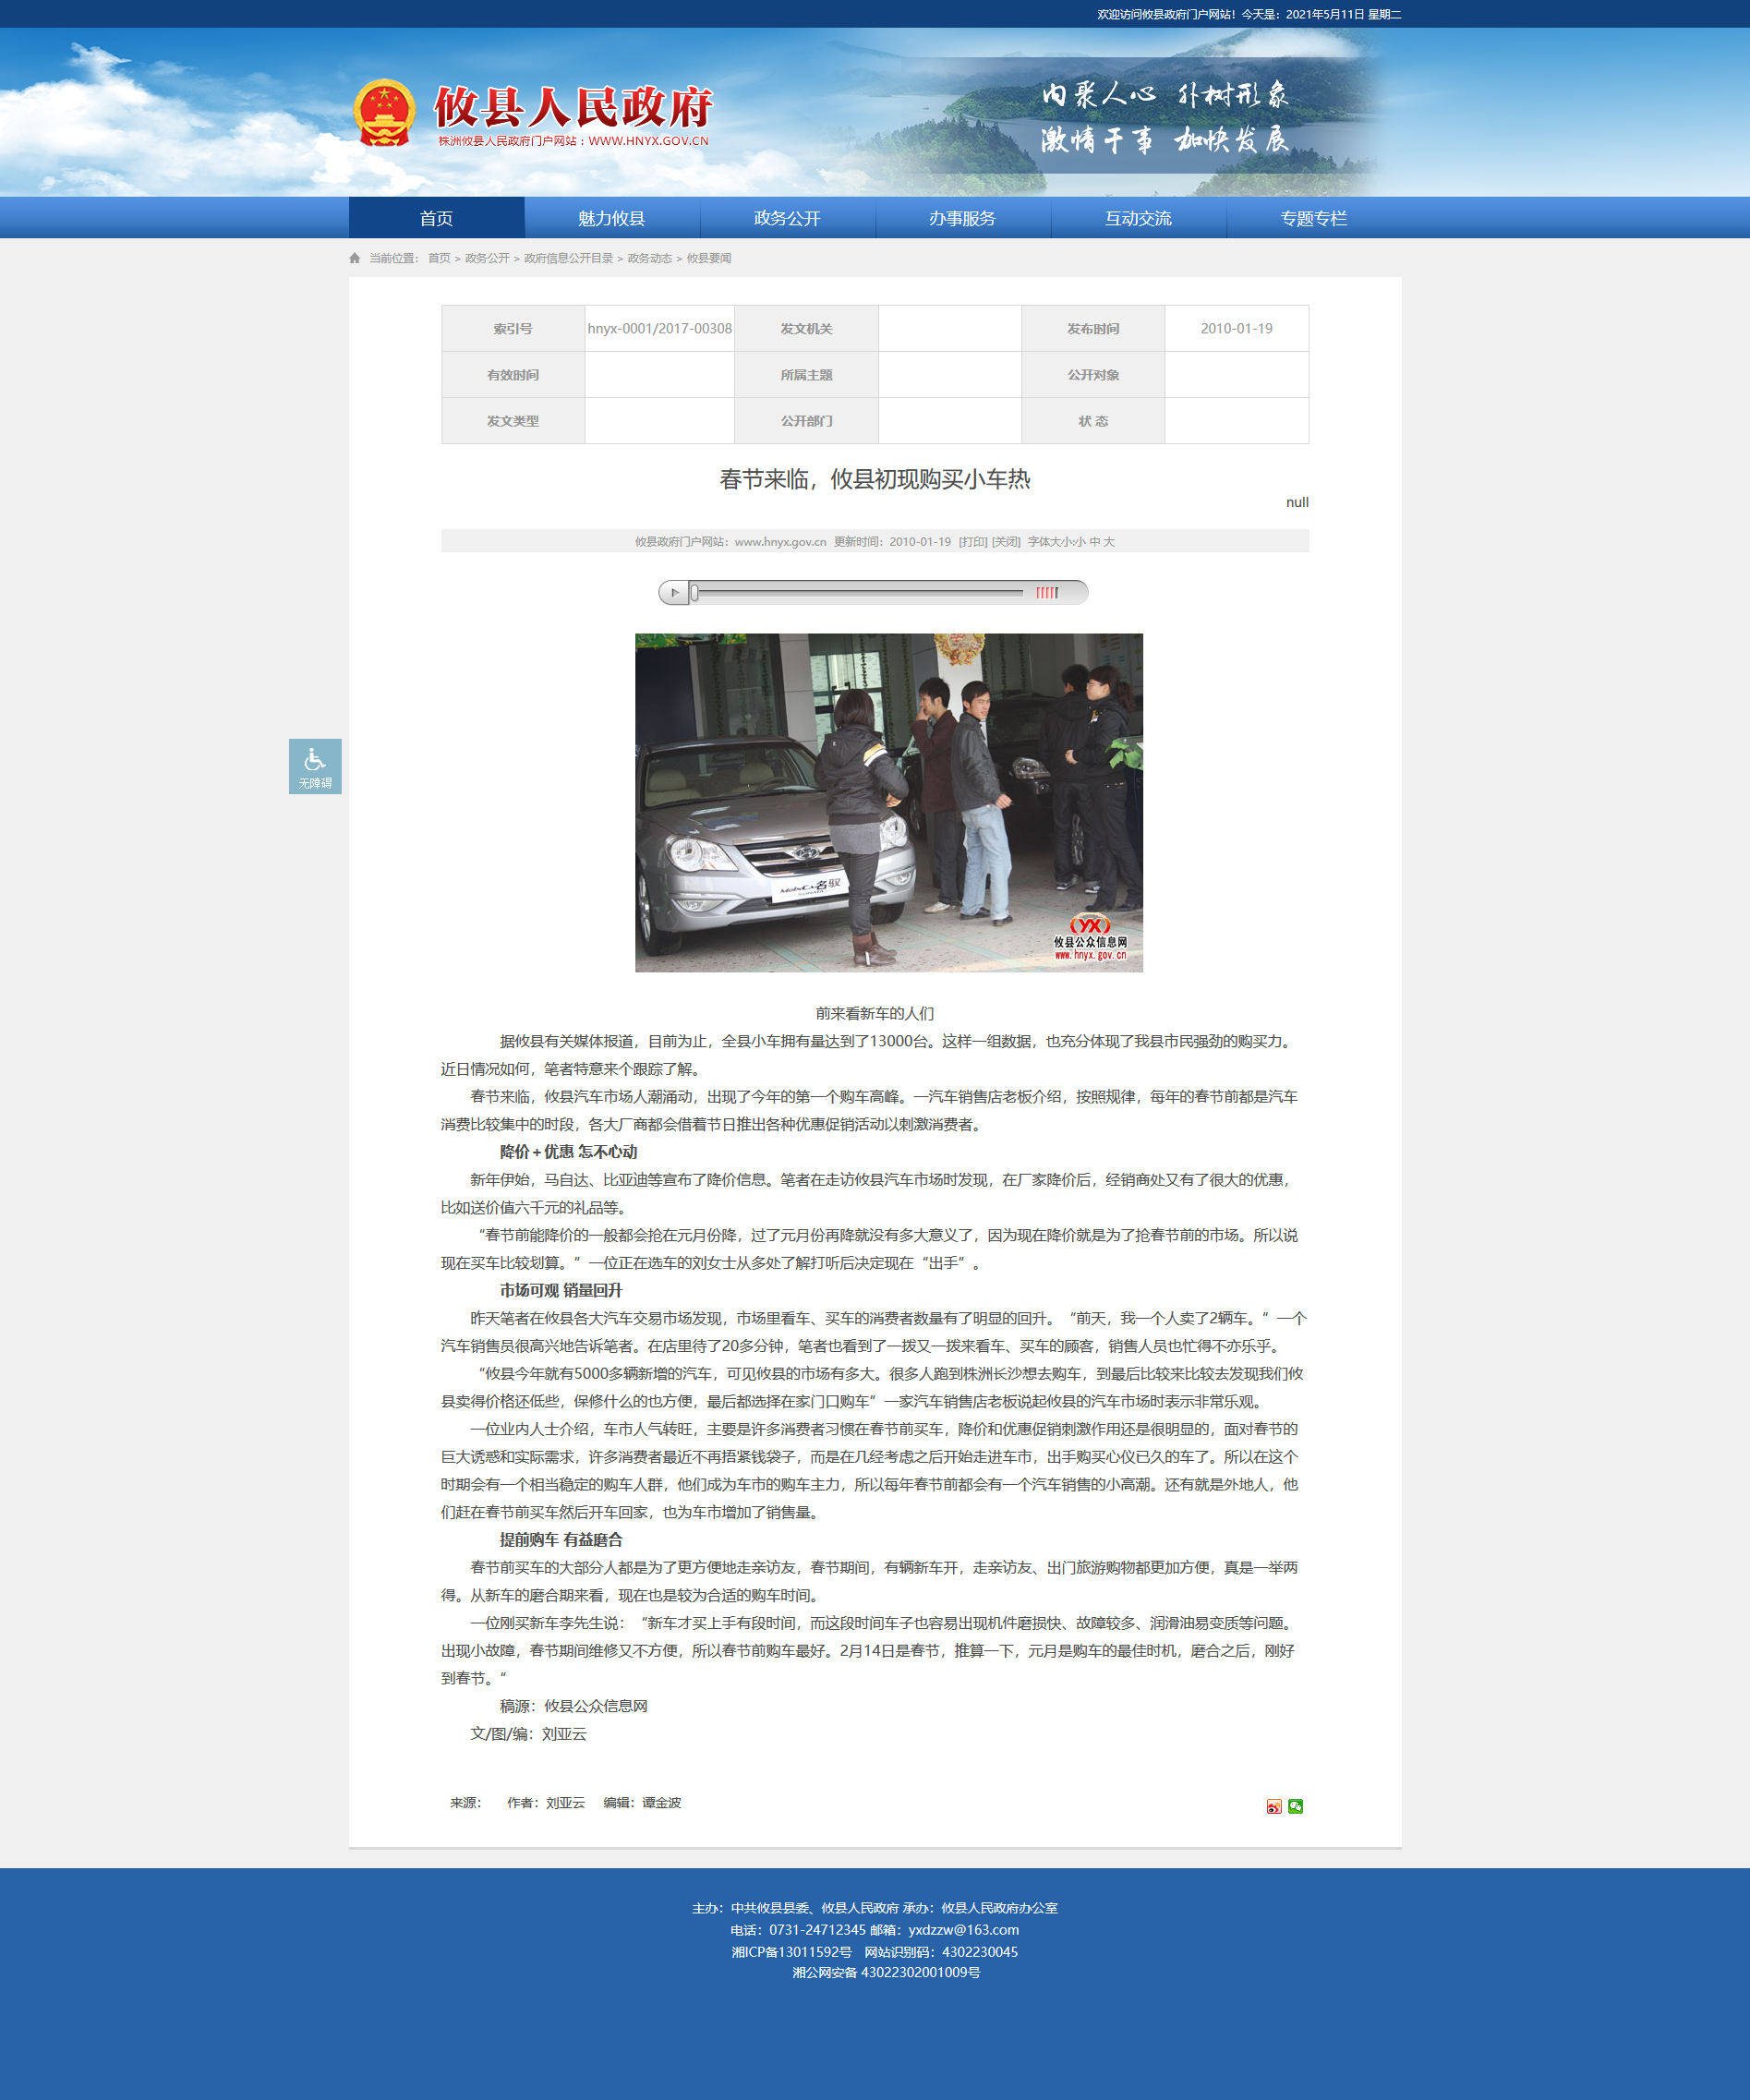Open the 首页 navigation tab

[436, 218]
